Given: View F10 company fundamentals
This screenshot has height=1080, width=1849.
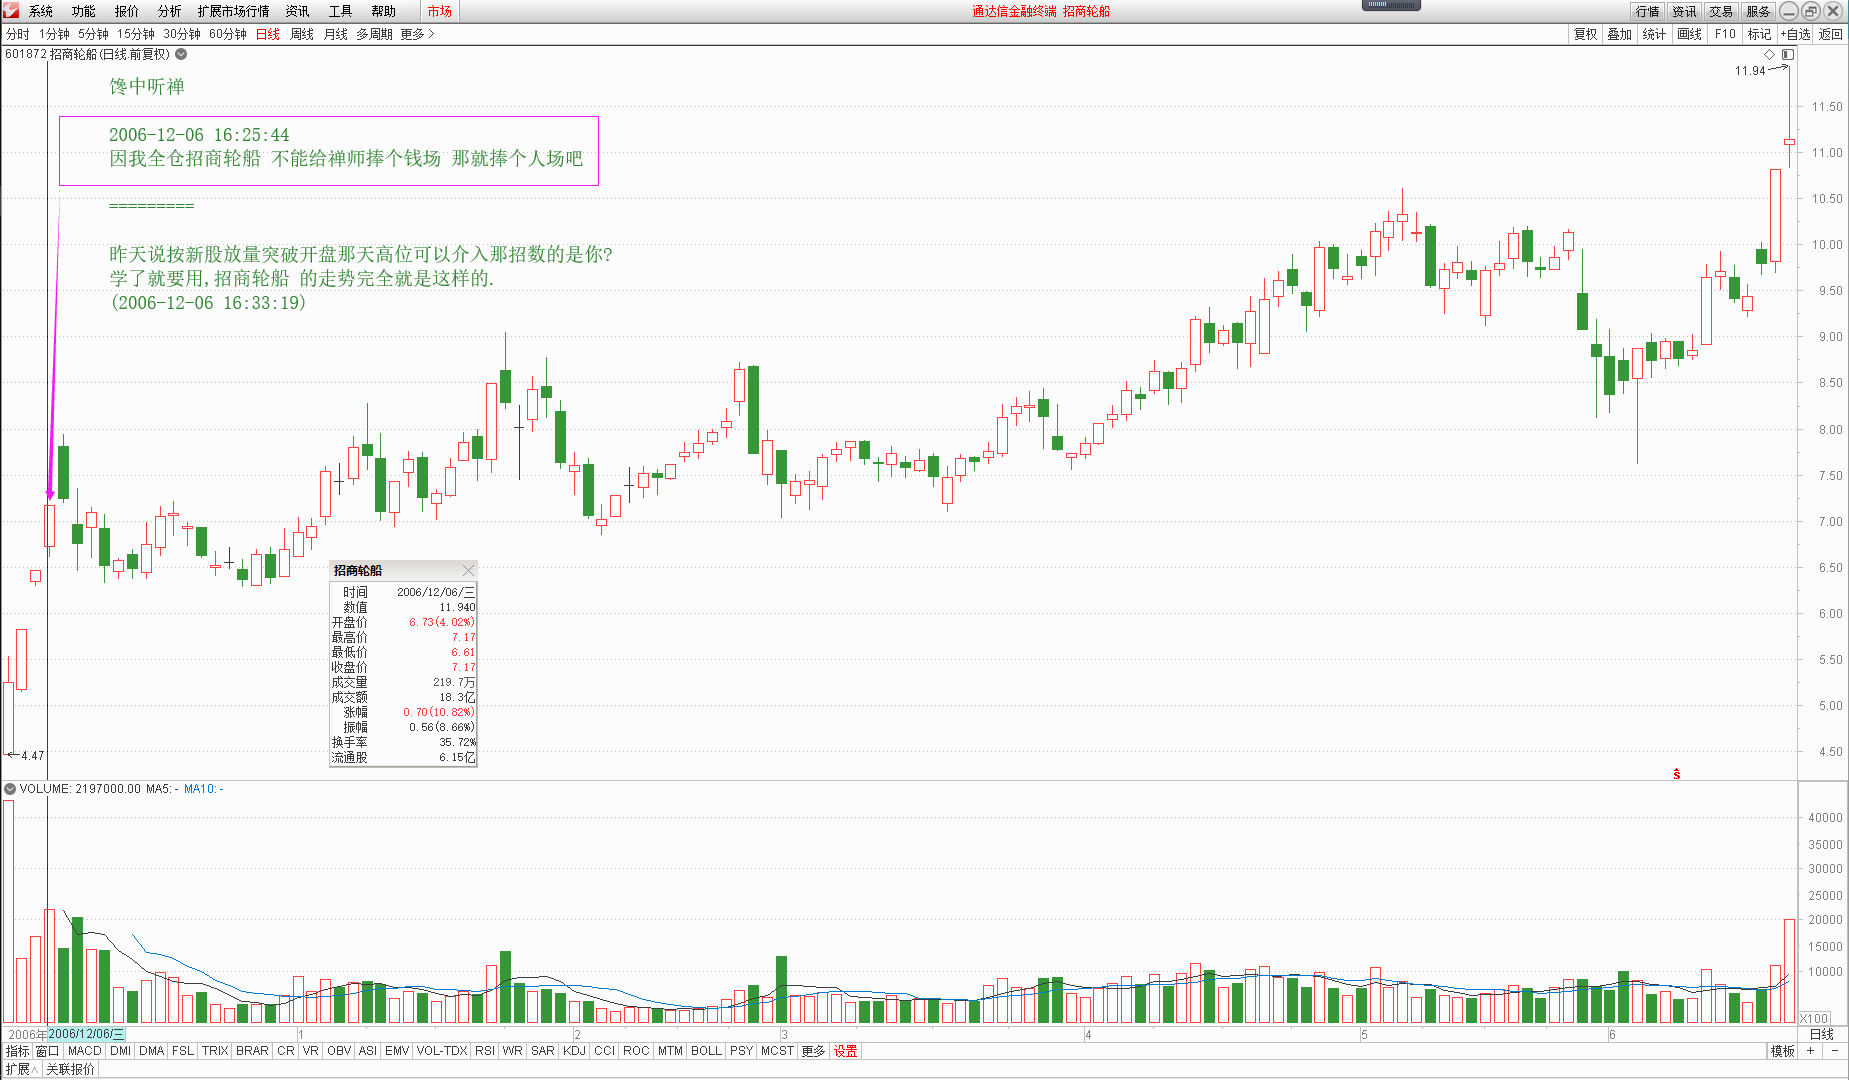Looking at the screenshot, I should click(1723, 33).
